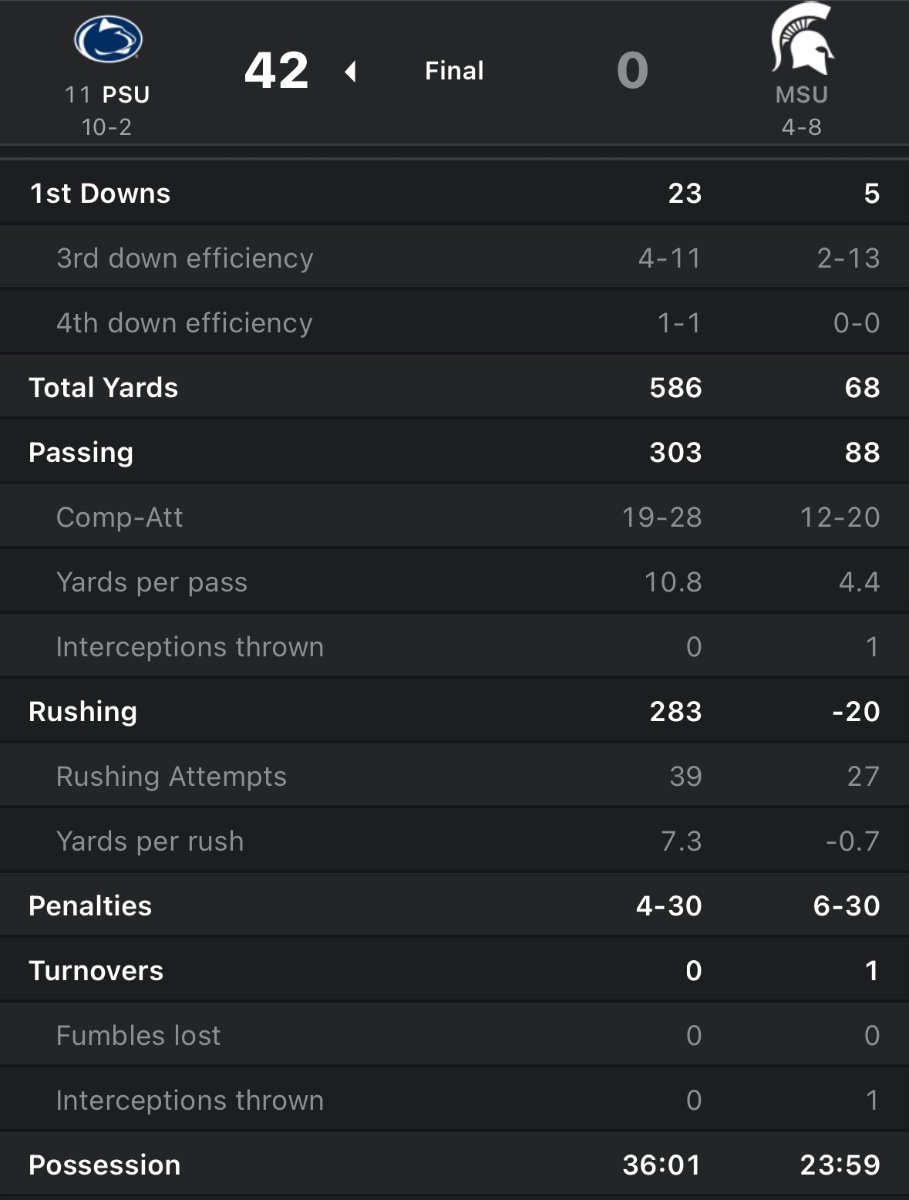Tap the Possession row label
The width and height of the screenshot is (909, 1200).
click(105, 1165)
